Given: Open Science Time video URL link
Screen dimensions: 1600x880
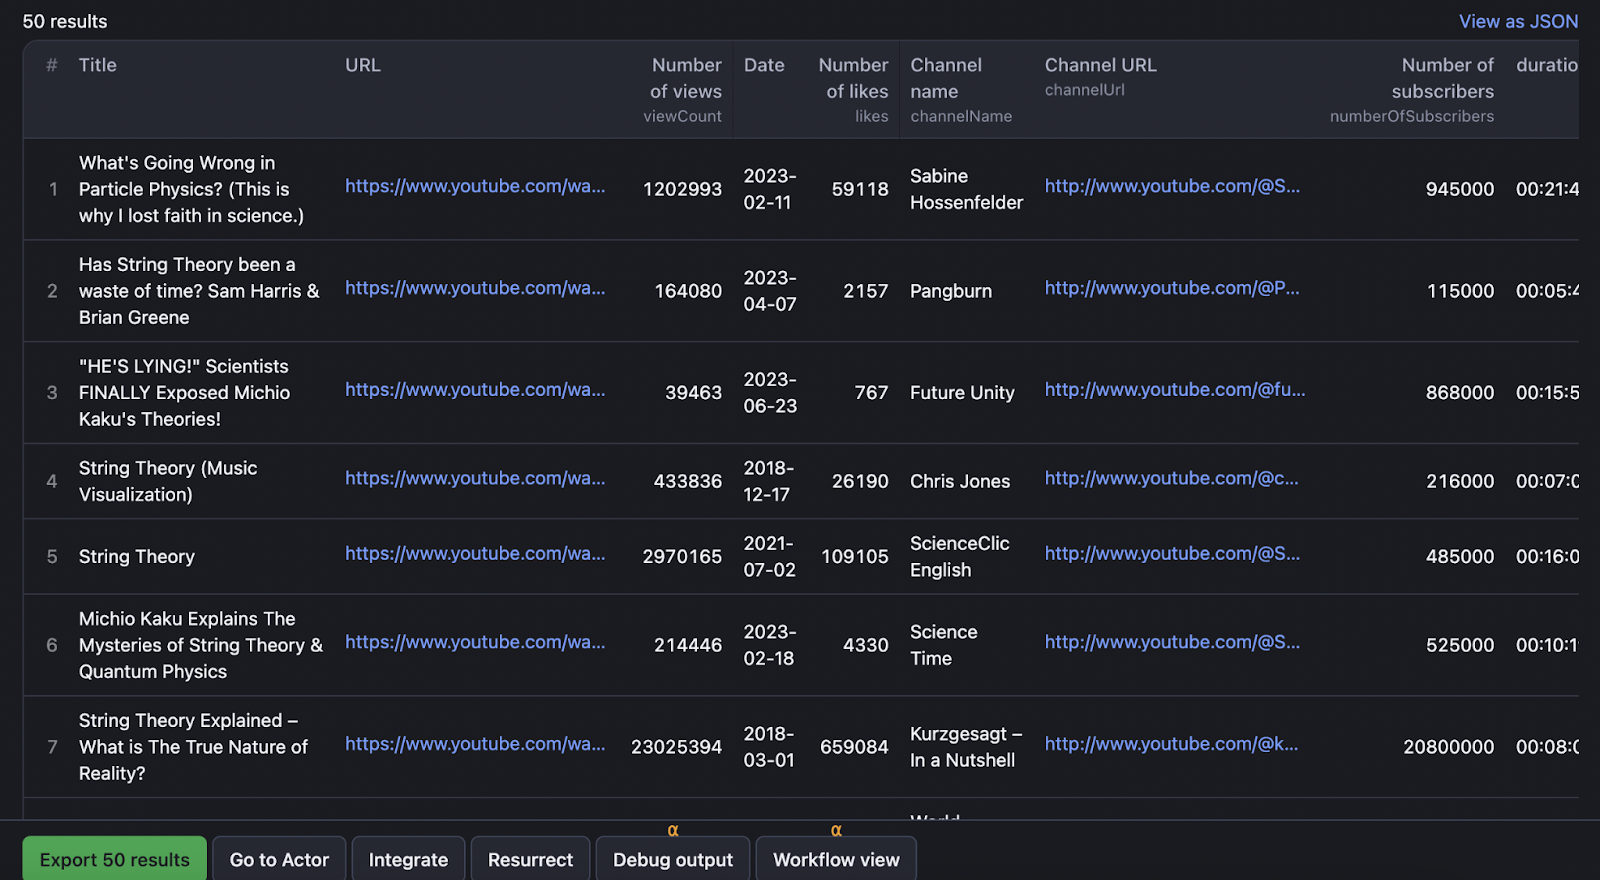Looking at the screenshot, I should pyautogui.click(x=475, y=642).
